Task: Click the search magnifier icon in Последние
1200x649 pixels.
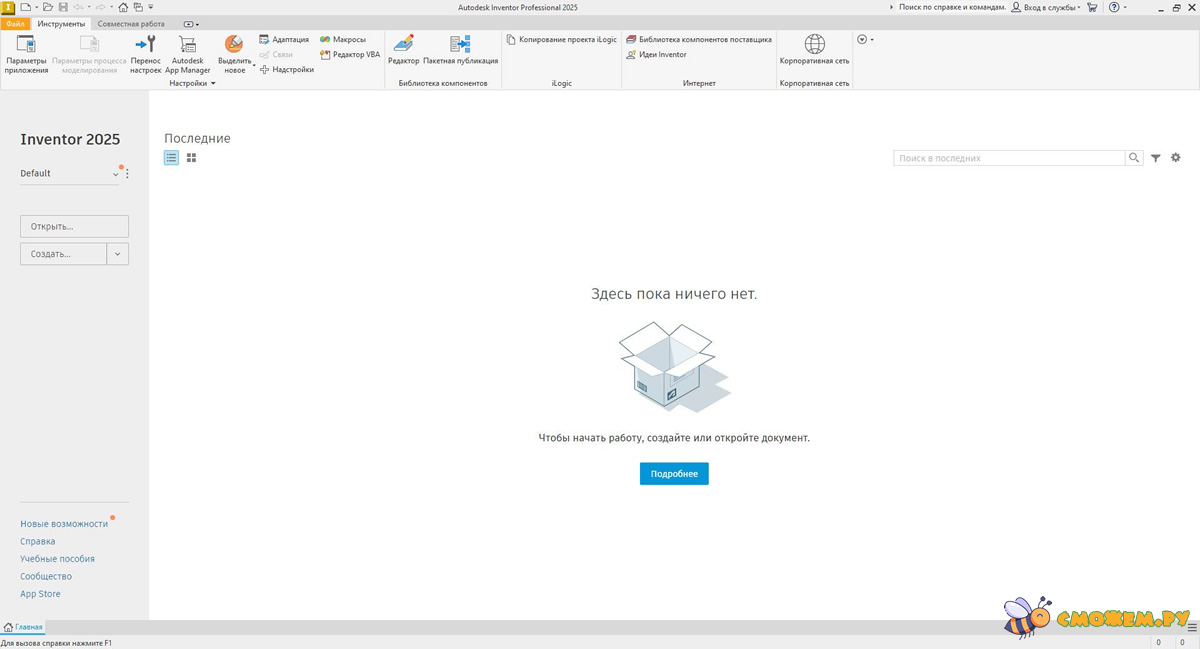Action: click(x=1134, y=158)
